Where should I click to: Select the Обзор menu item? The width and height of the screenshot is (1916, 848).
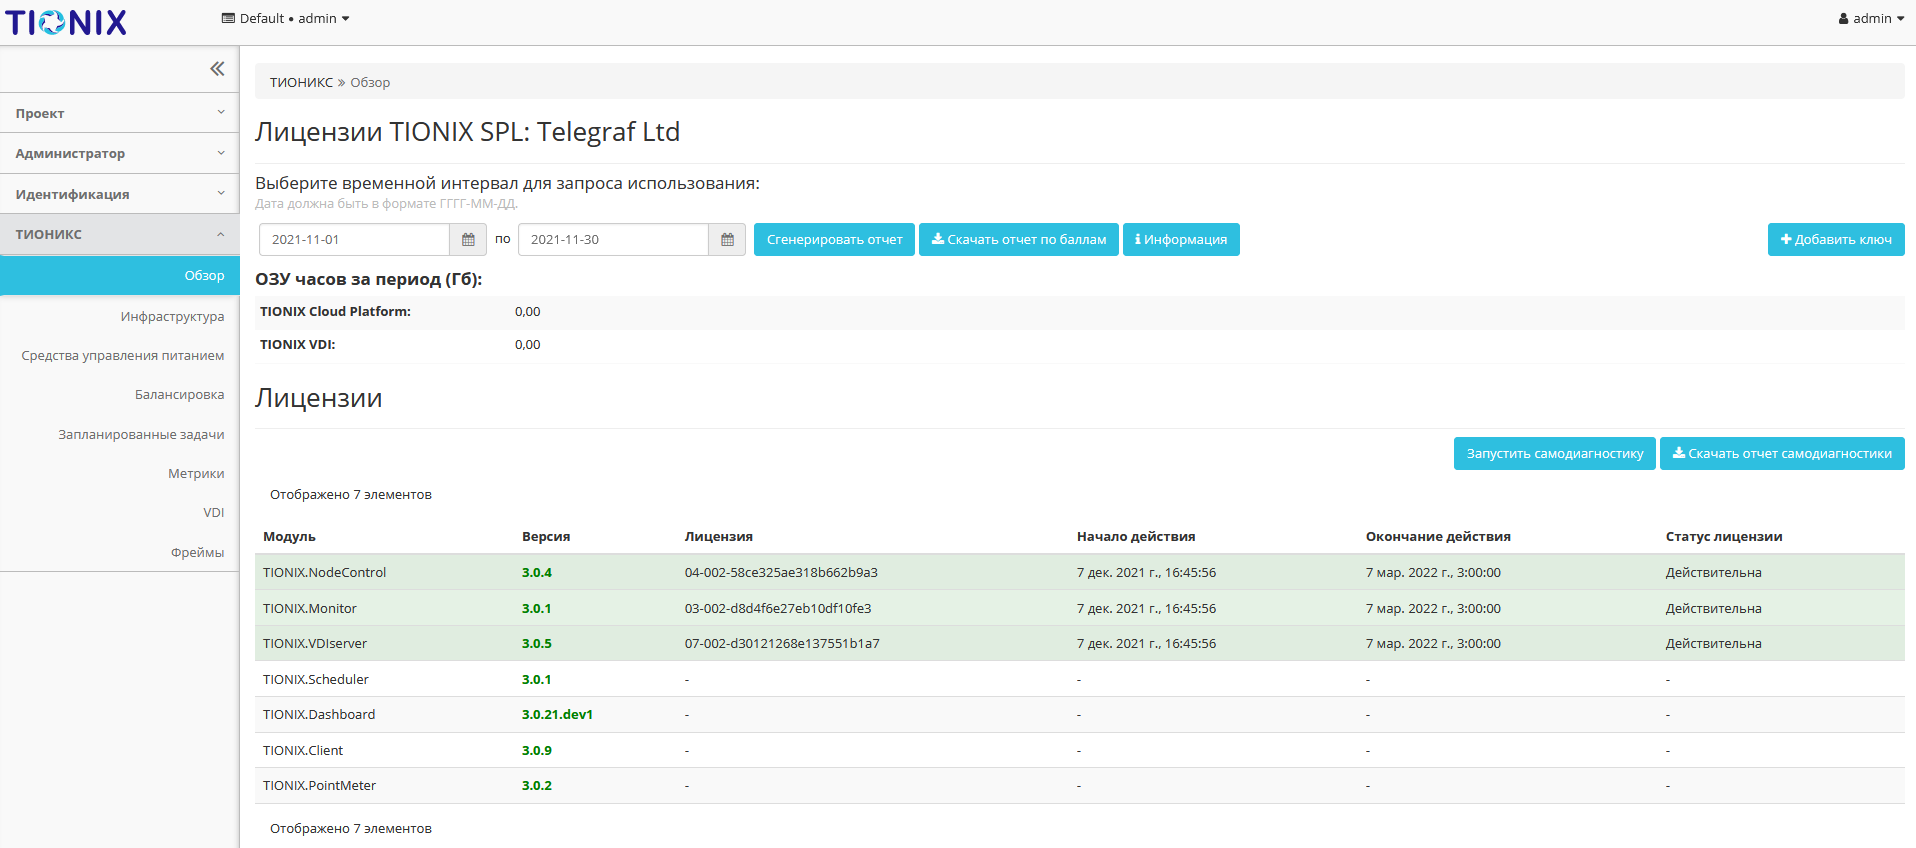click(120, 275)
